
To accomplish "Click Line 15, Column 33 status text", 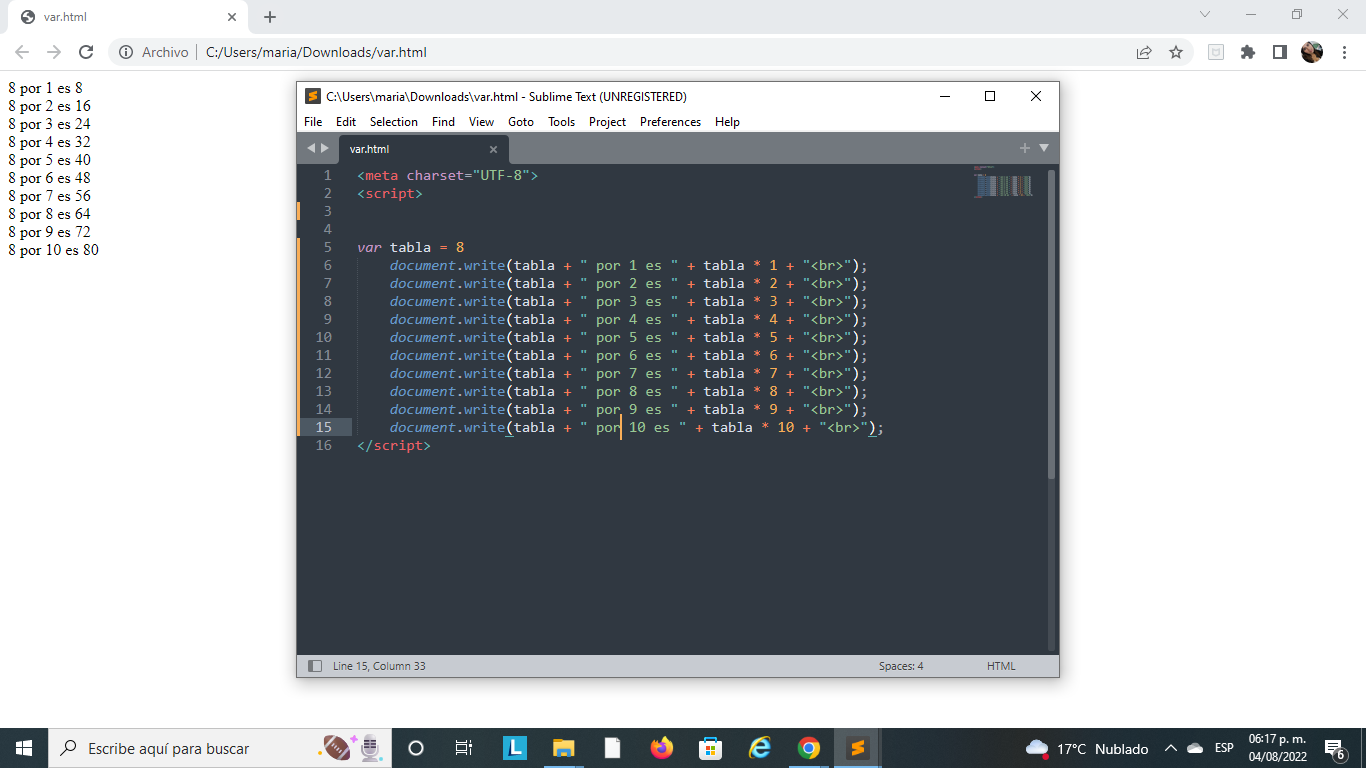I will click(x=379, y=666).
